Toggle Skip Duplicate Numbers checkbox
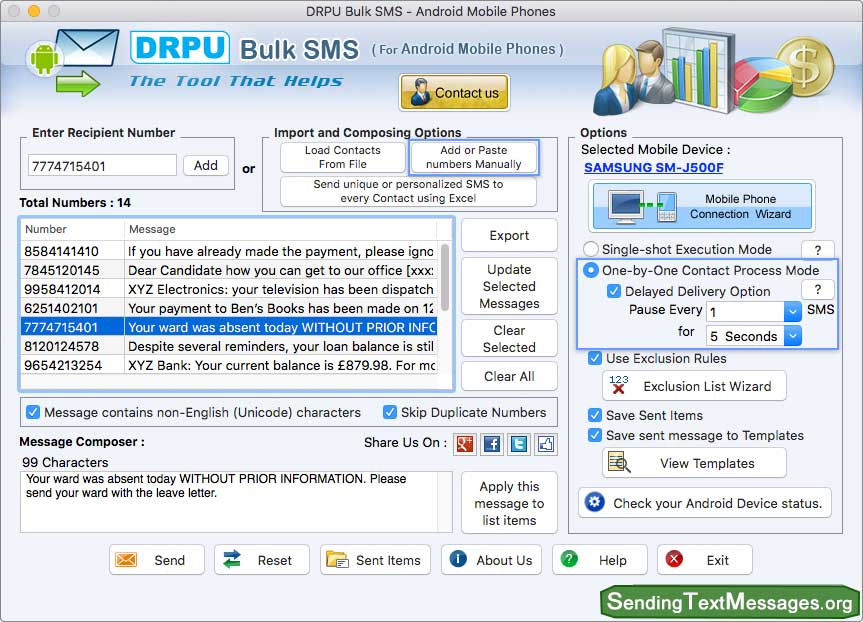This screenshot has width=863, height=622. 390,412
